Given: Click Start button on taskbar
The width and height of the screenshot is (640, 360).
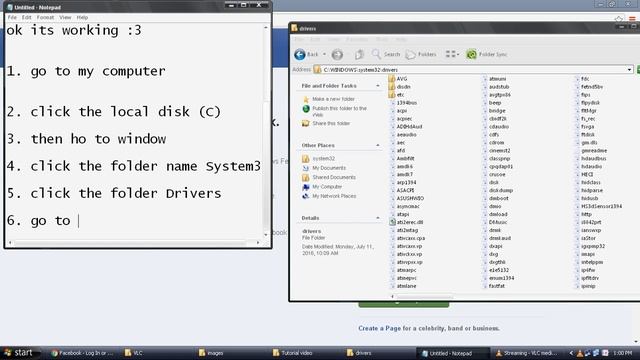Looking at the screenshot, I should pyautogui.click(x=19, y=353).
